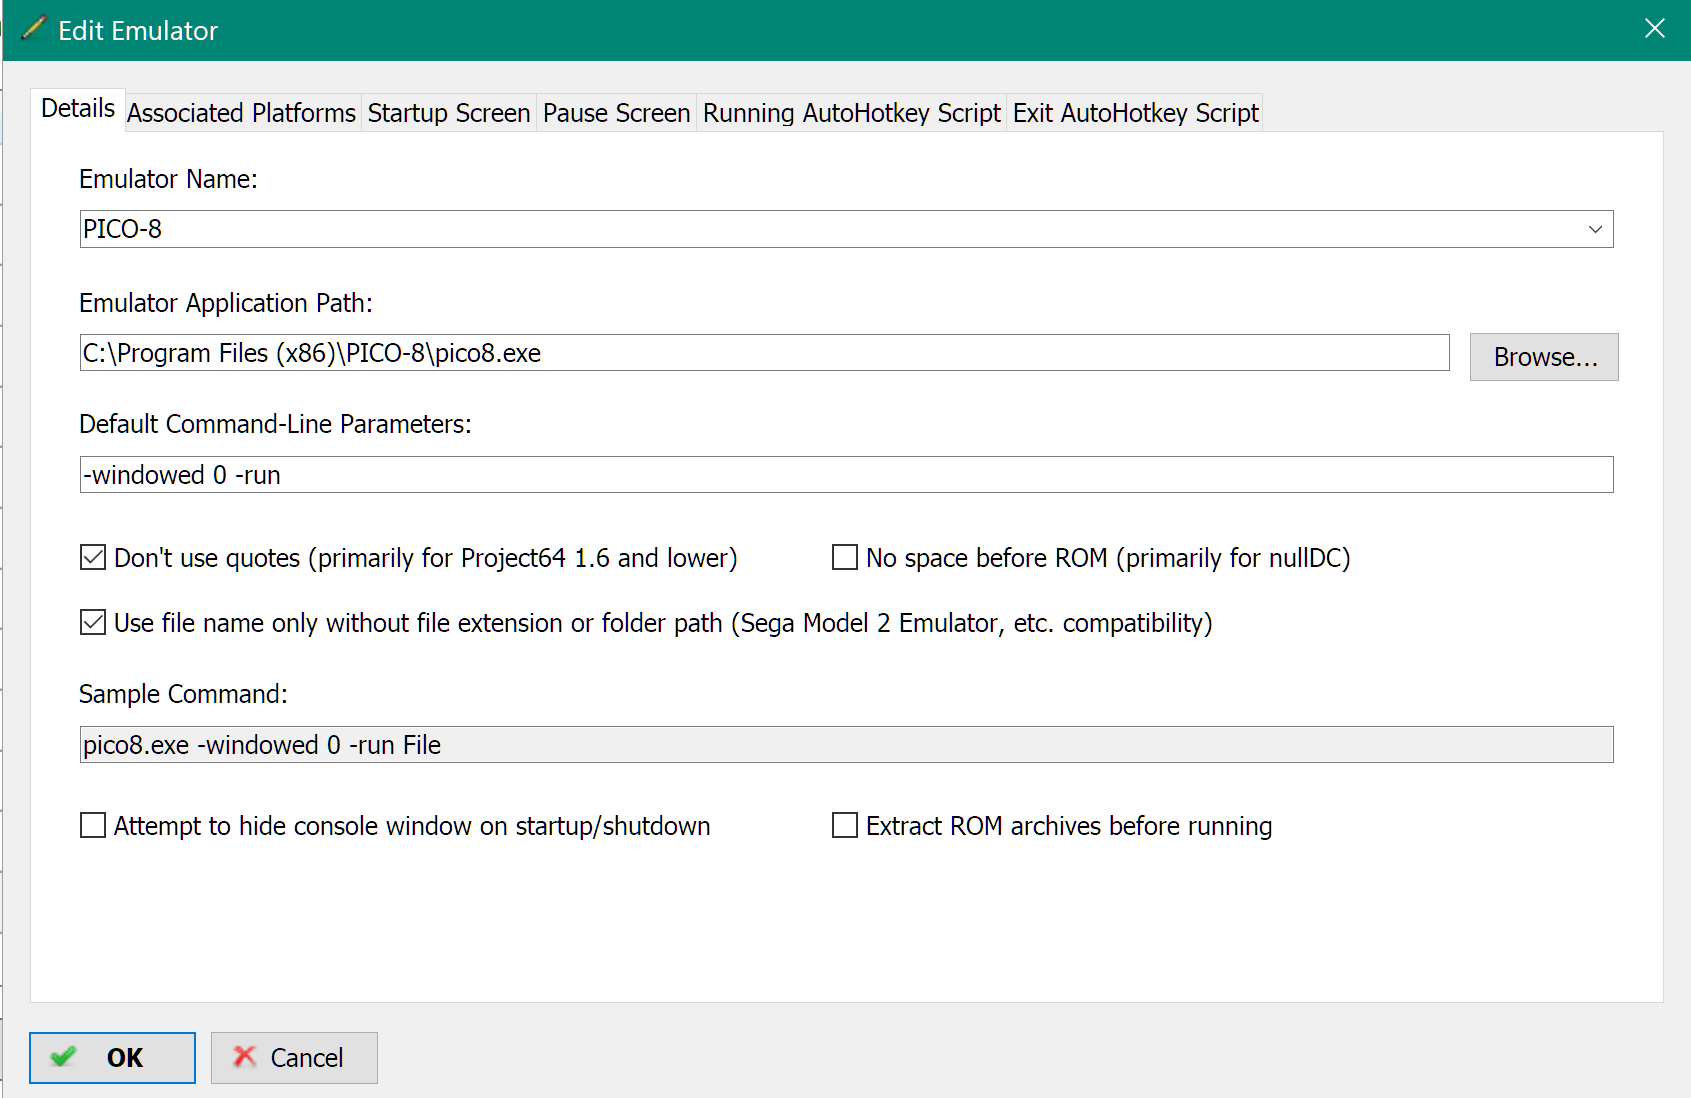Enable Attempt to hide console window
Viewport: 1691px width, 1098px height.
[93, 825]
